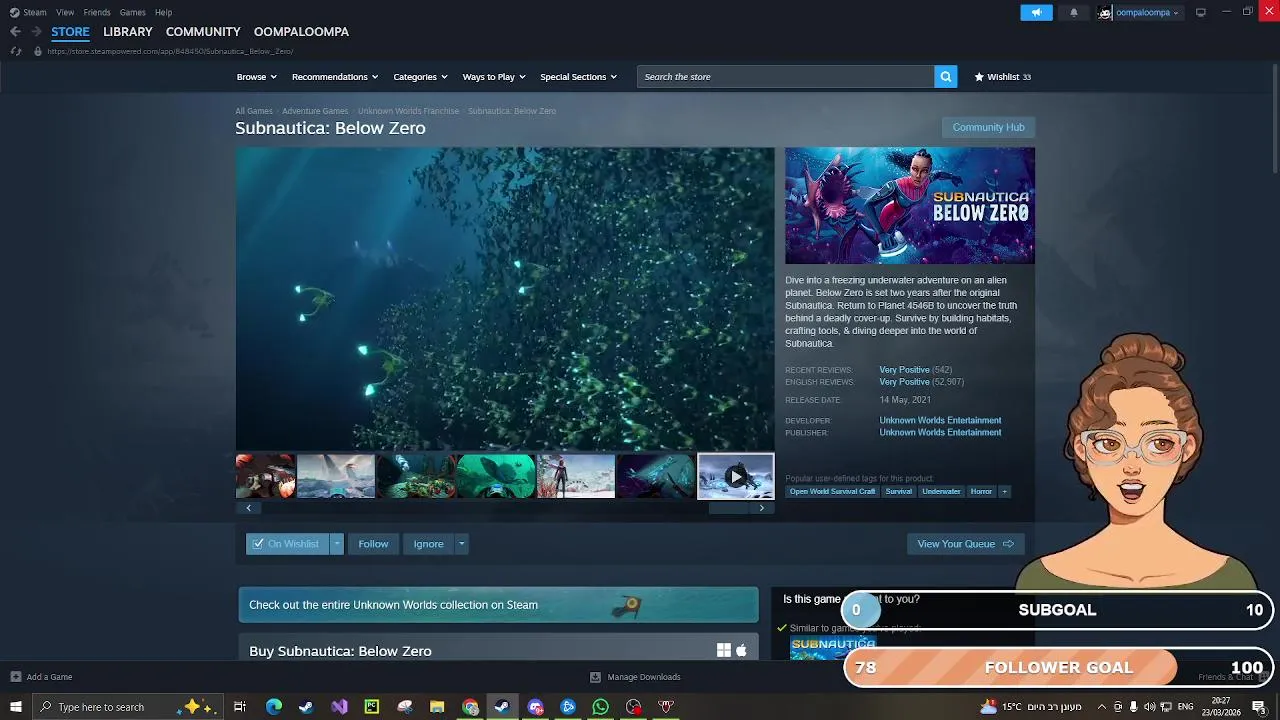The height and width of the screenshot is (720, 1280).
Task: Click the active Steam taskbar icon
Action: pos(502,707)
